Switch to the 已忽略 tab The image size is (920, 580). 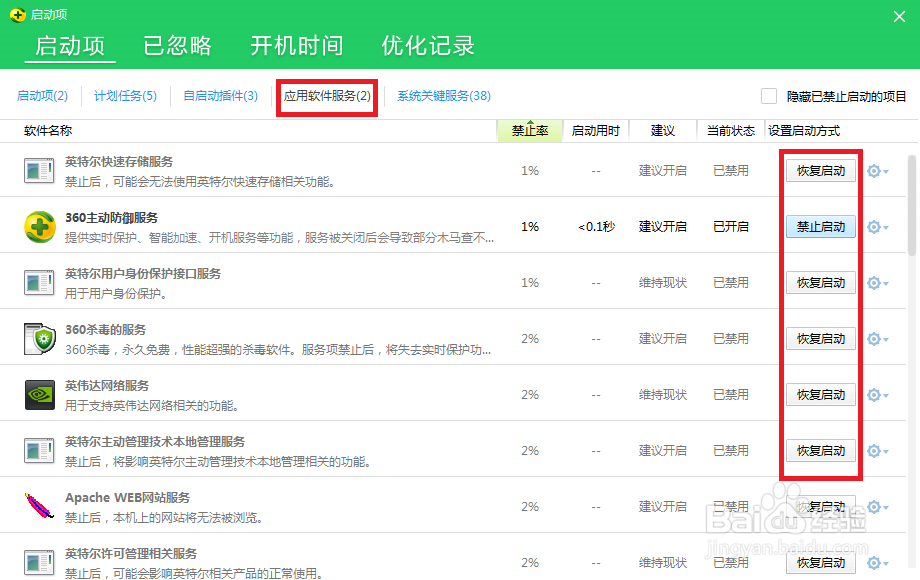[x=177, y=46]
